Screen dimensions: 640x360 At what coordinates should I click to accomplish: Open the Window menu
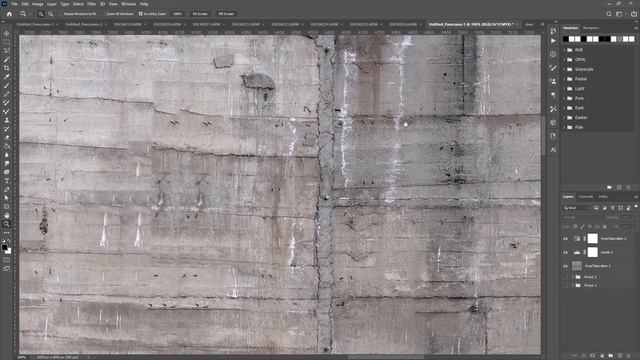pyautogui.click(x=129, y=4)
